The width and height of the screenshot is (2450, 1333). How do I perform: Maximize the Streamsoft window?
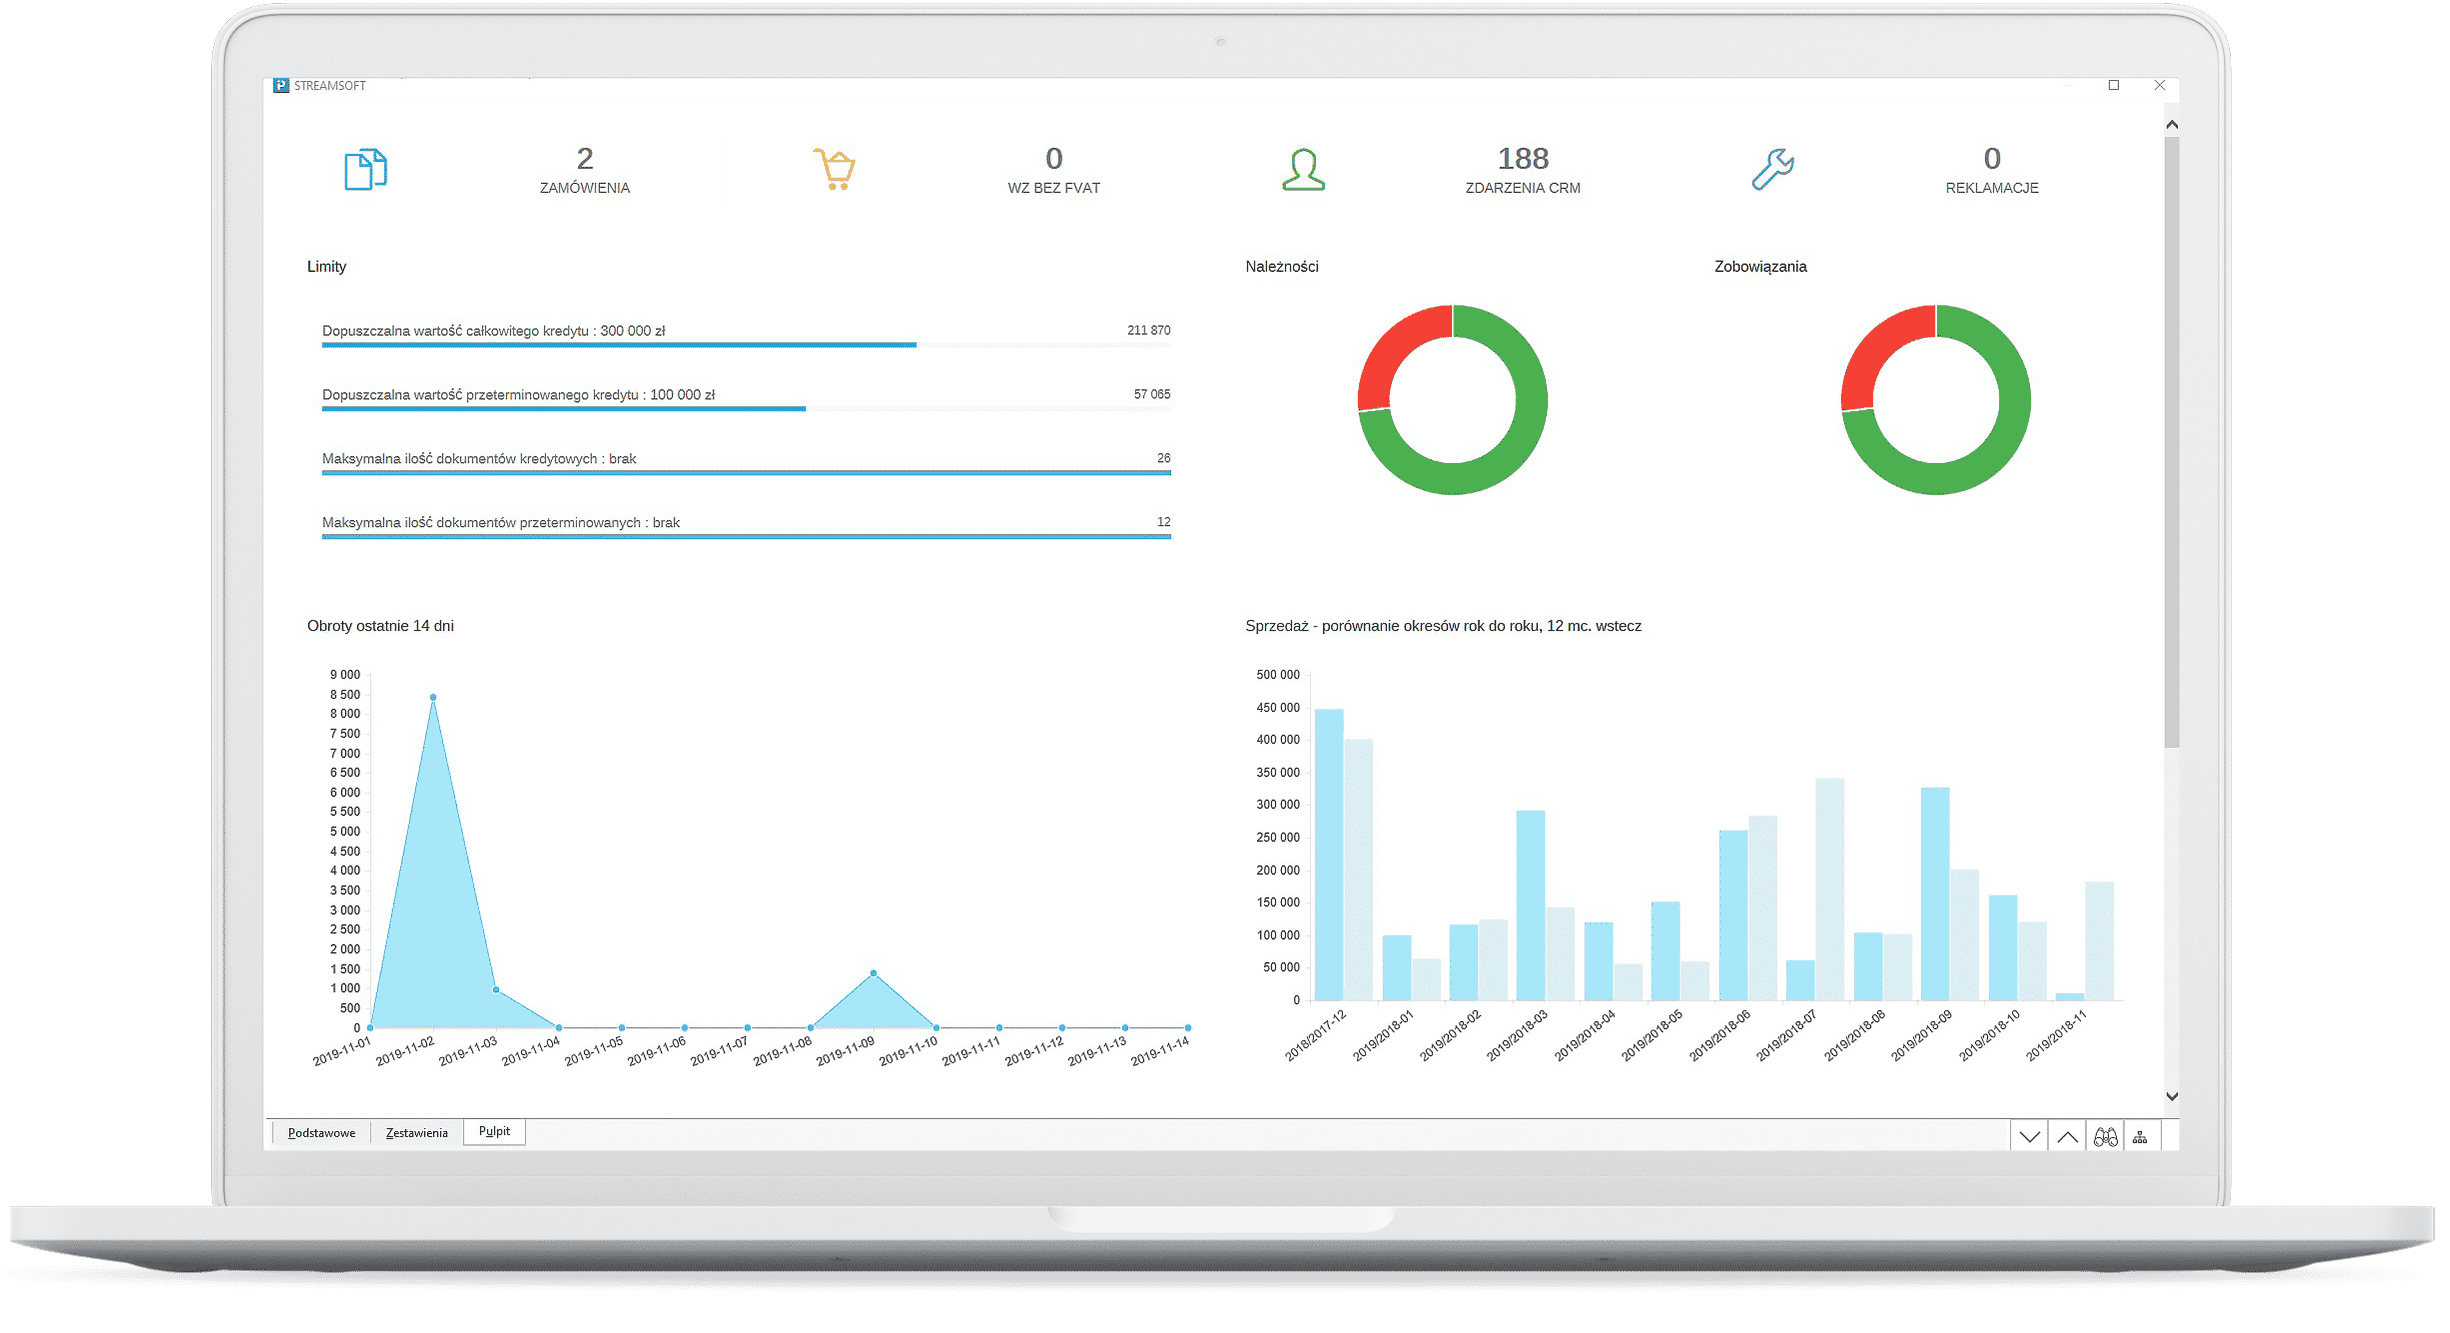coord(2114,85)
